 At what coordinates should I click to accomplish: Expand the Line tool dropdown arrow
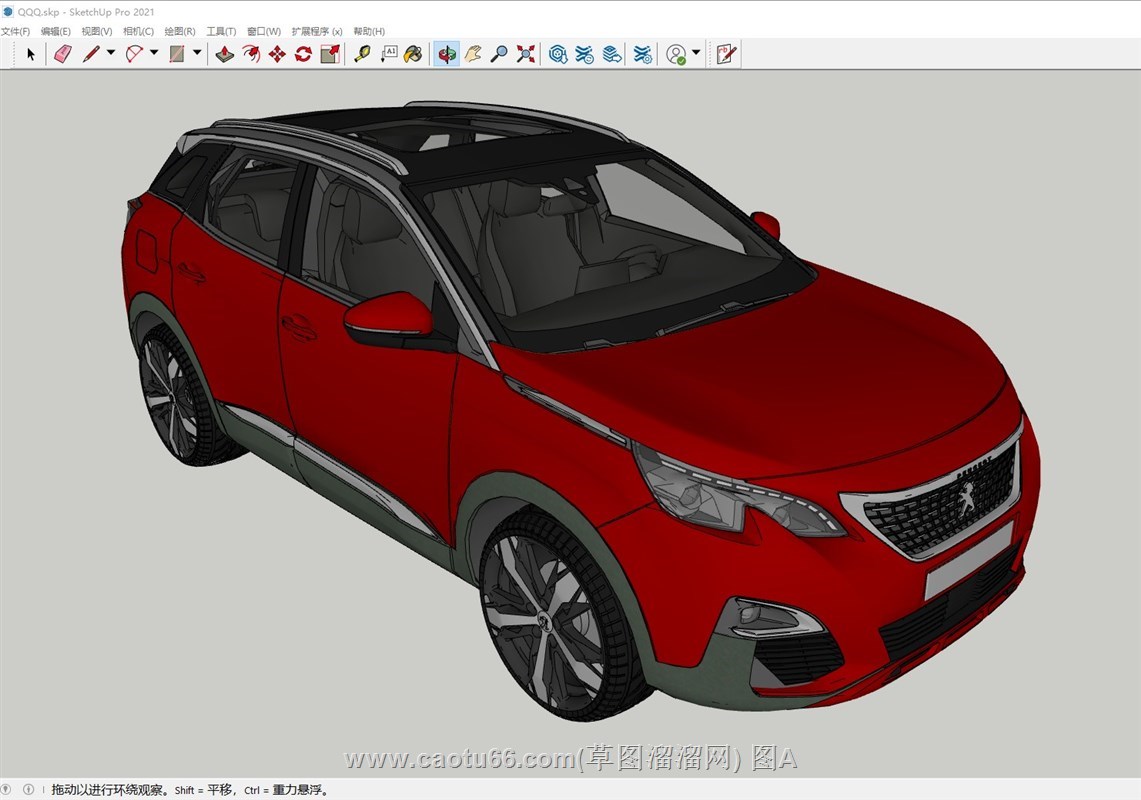111,53
